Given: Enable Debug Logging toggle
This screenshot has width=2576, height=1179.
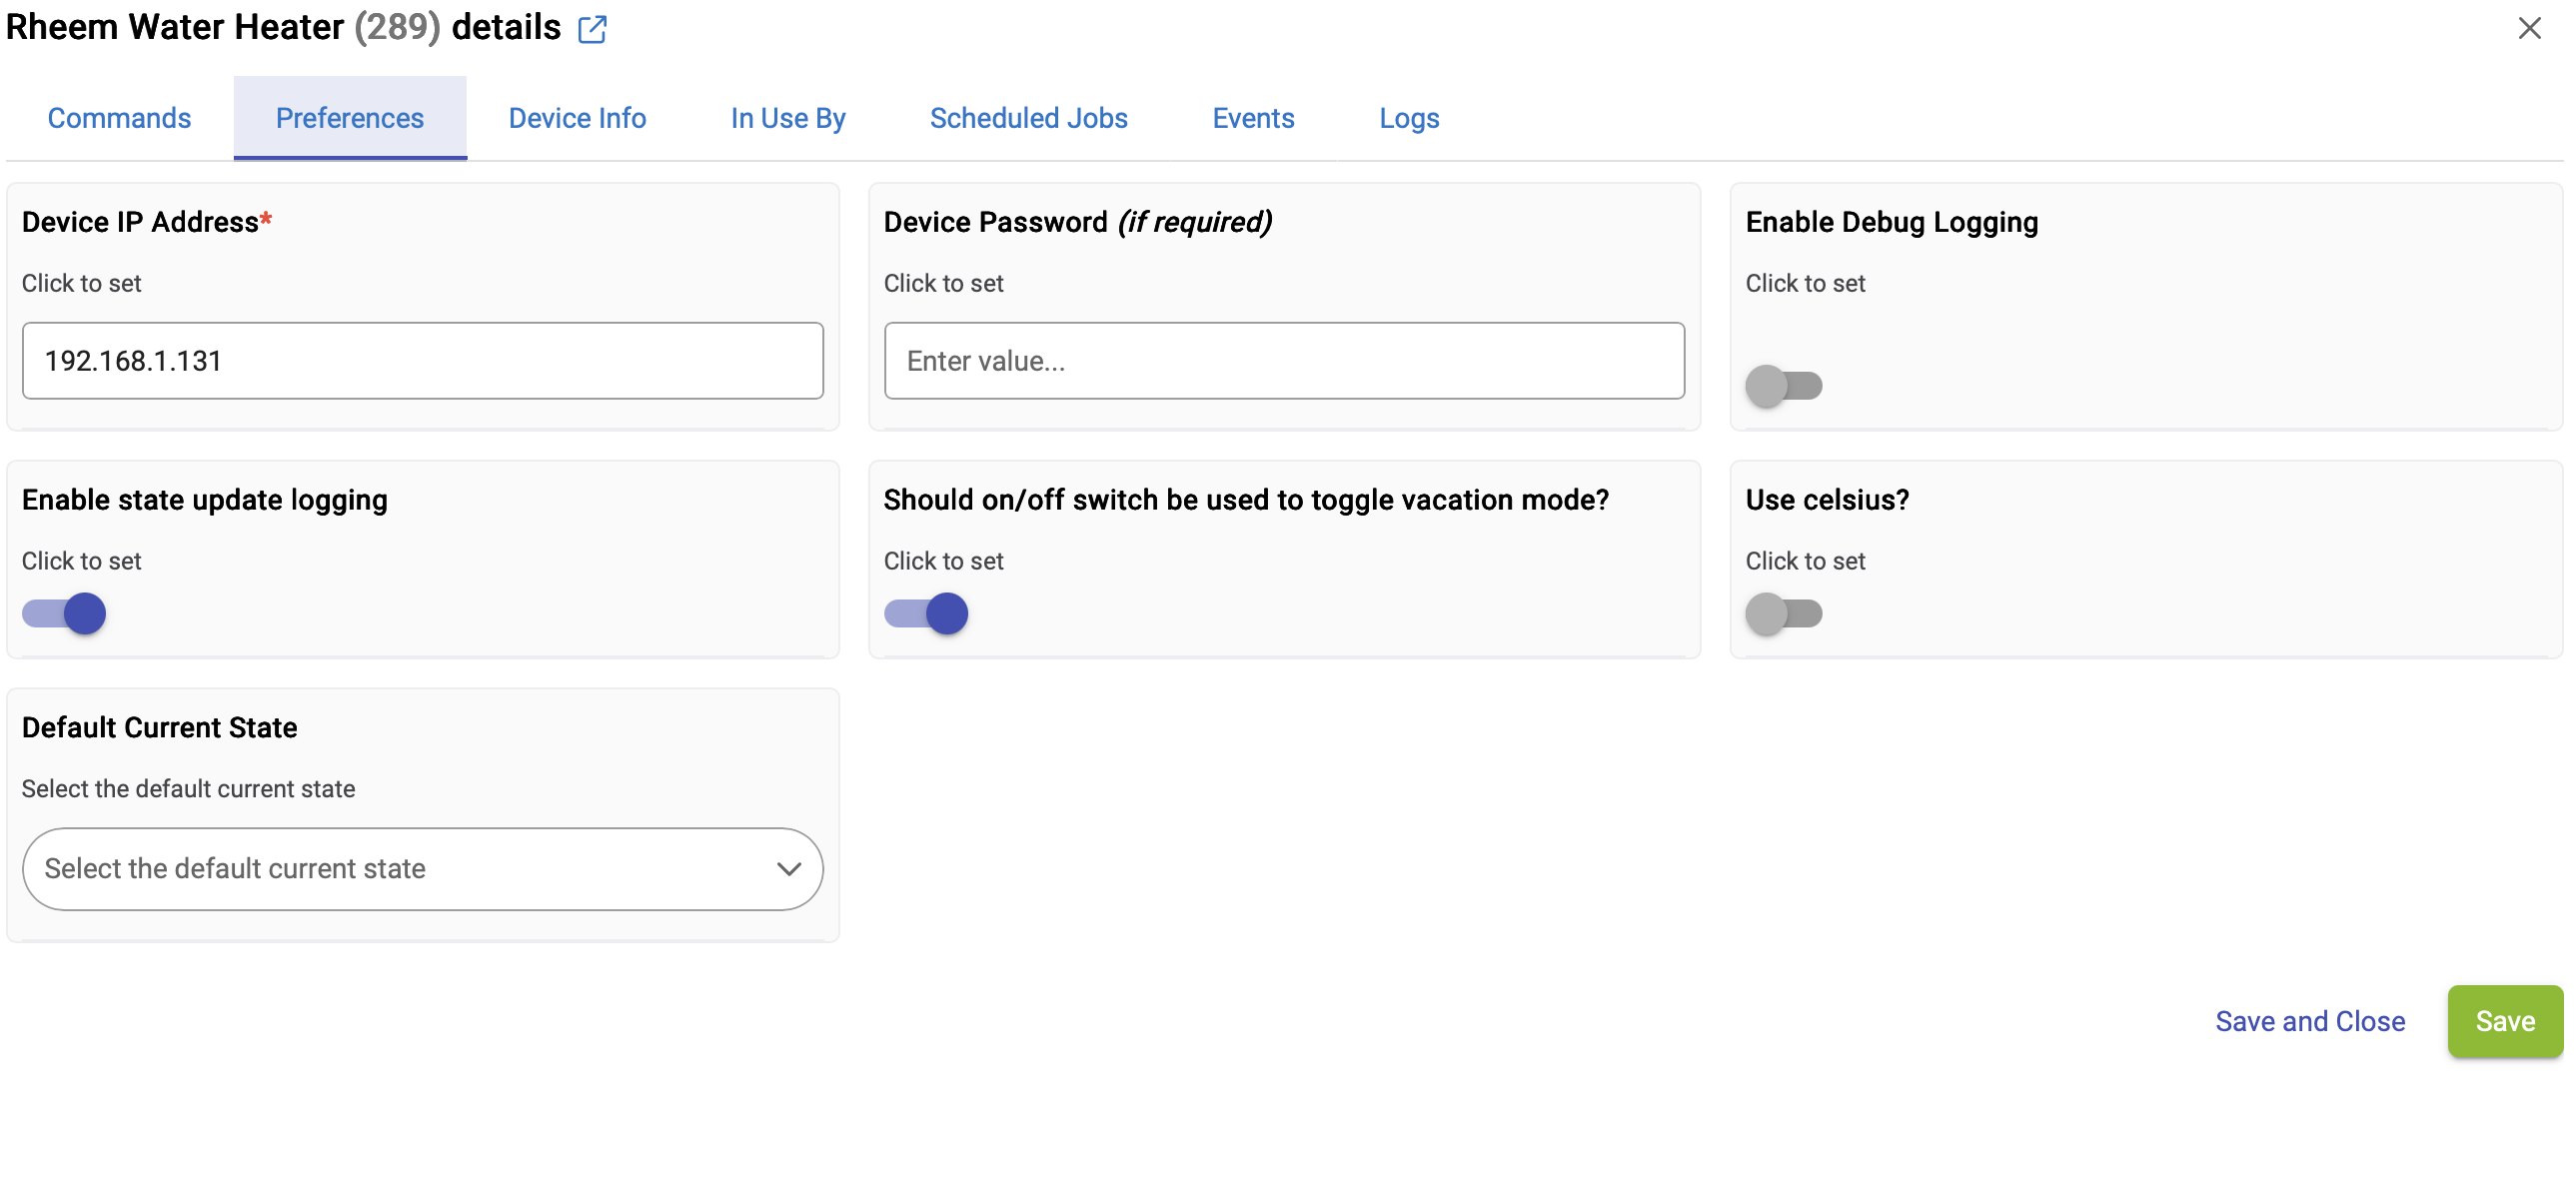Looking at the screenshot, I should click(x=1783, y=386).
